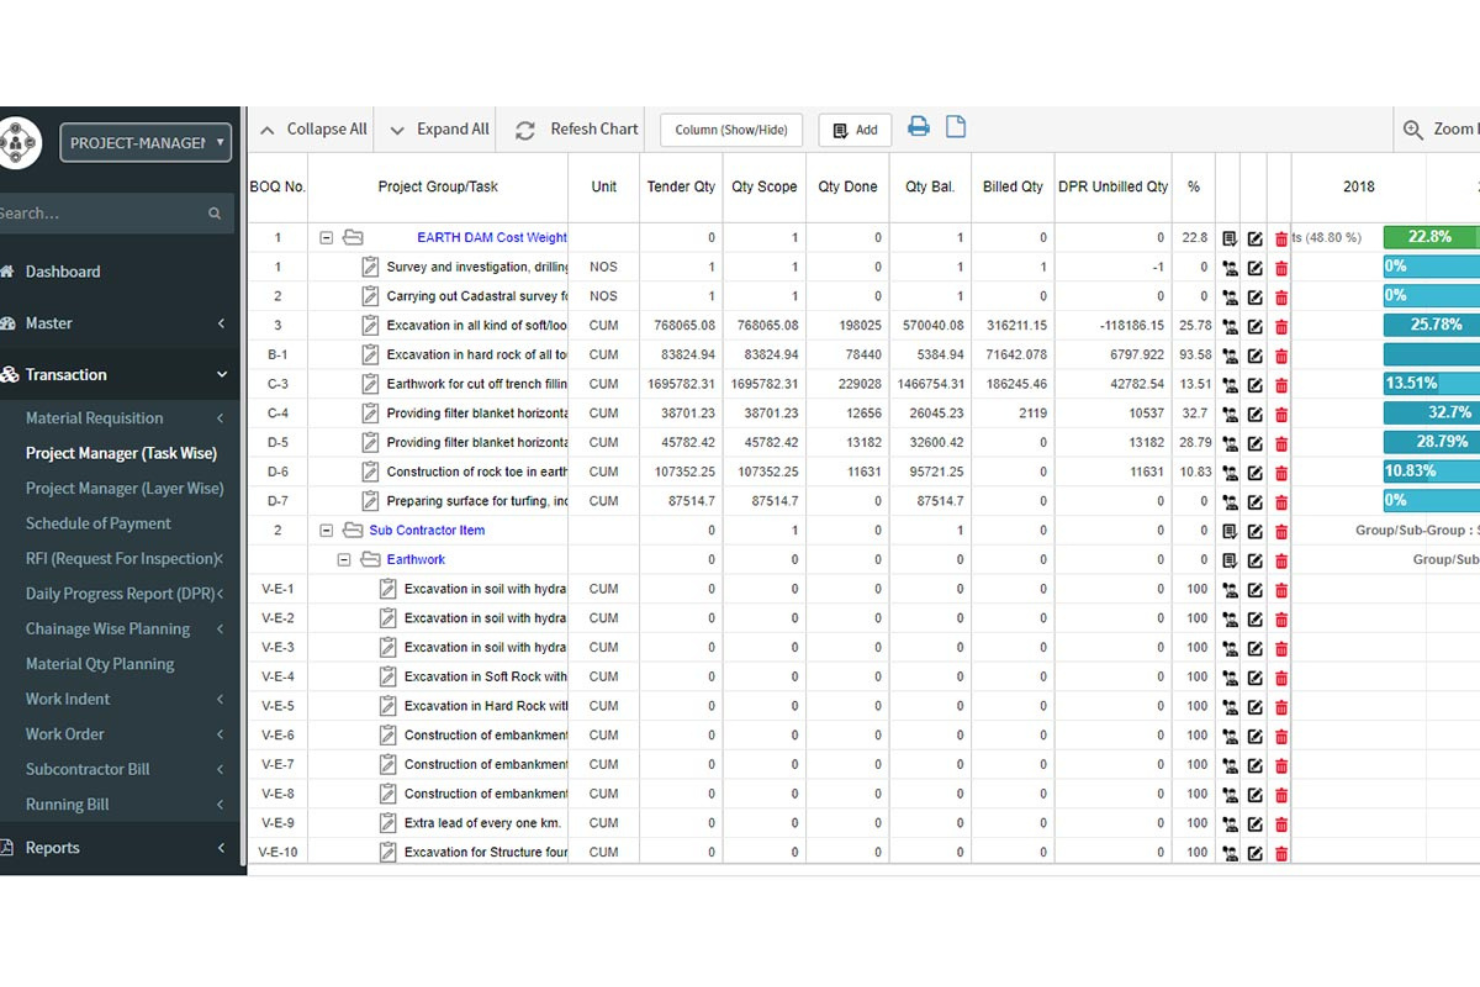Open the PROJECT-MANAGEMENT dropdown

146,142
